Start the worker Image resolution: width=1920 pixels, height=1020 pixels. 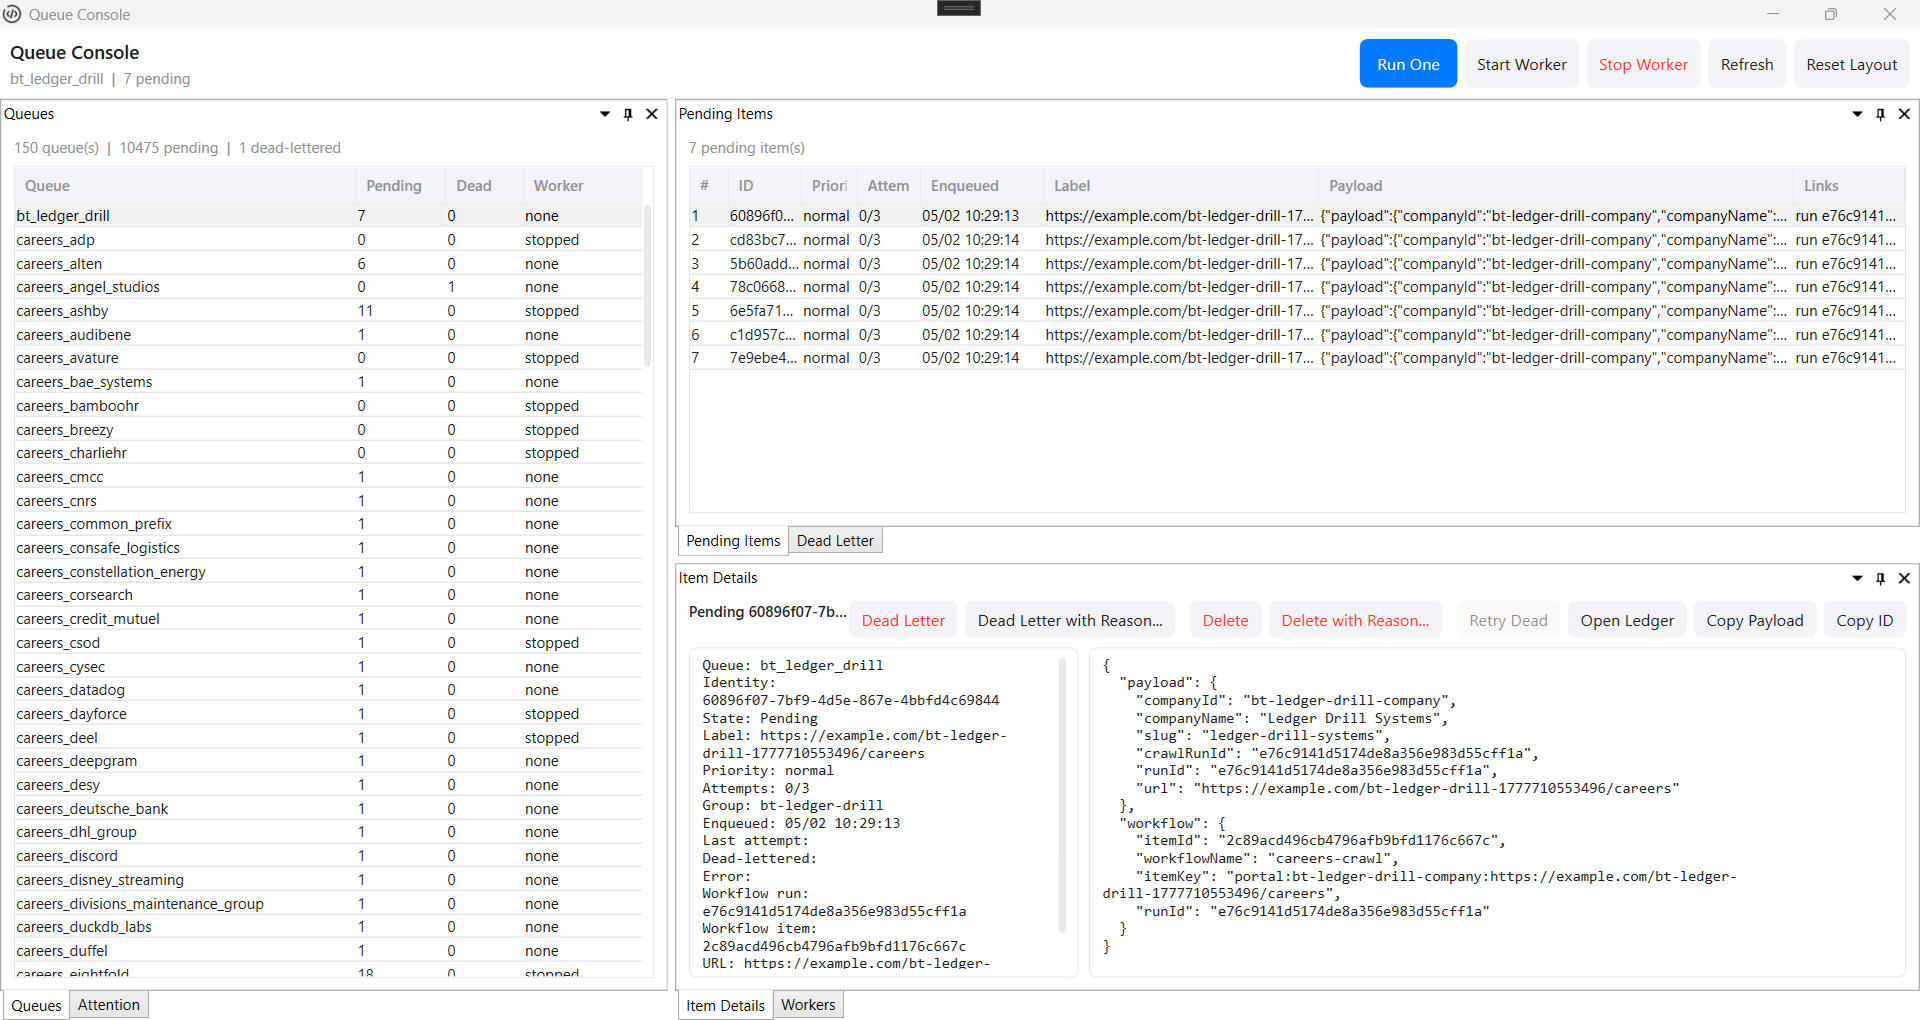[x=1522, y=64]
